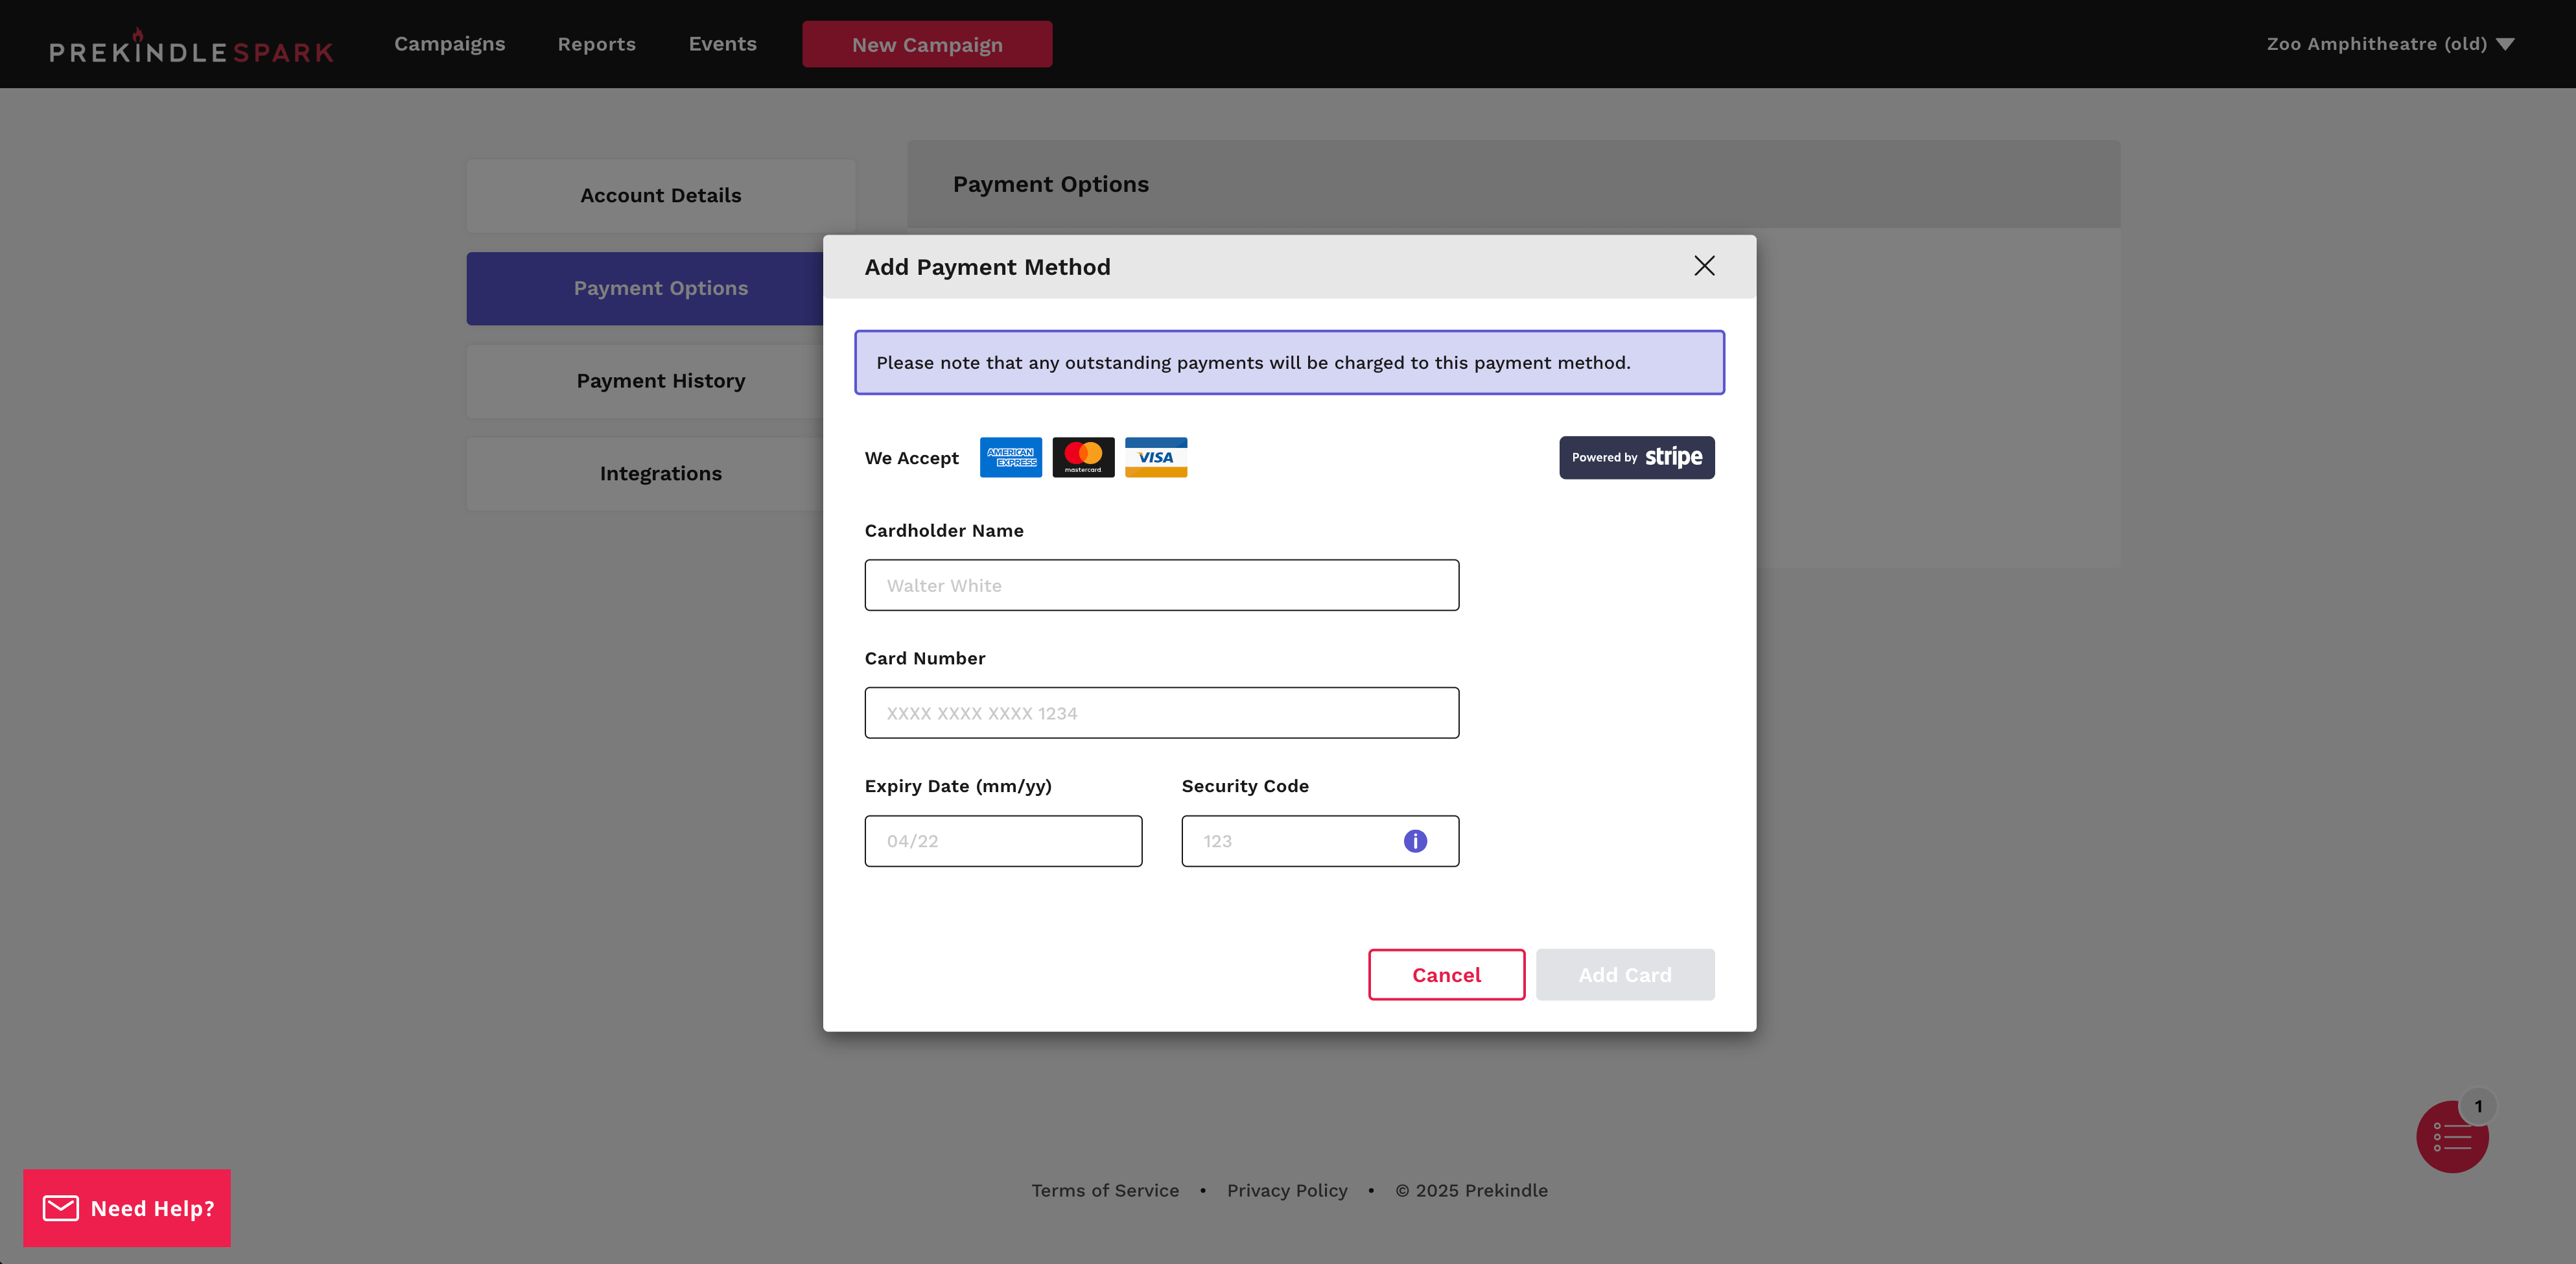Click the Visa card logo
Image resolution: width=2576 pixels, height=1264 pixels.
pyautogui.click(x=1156, y=457)
